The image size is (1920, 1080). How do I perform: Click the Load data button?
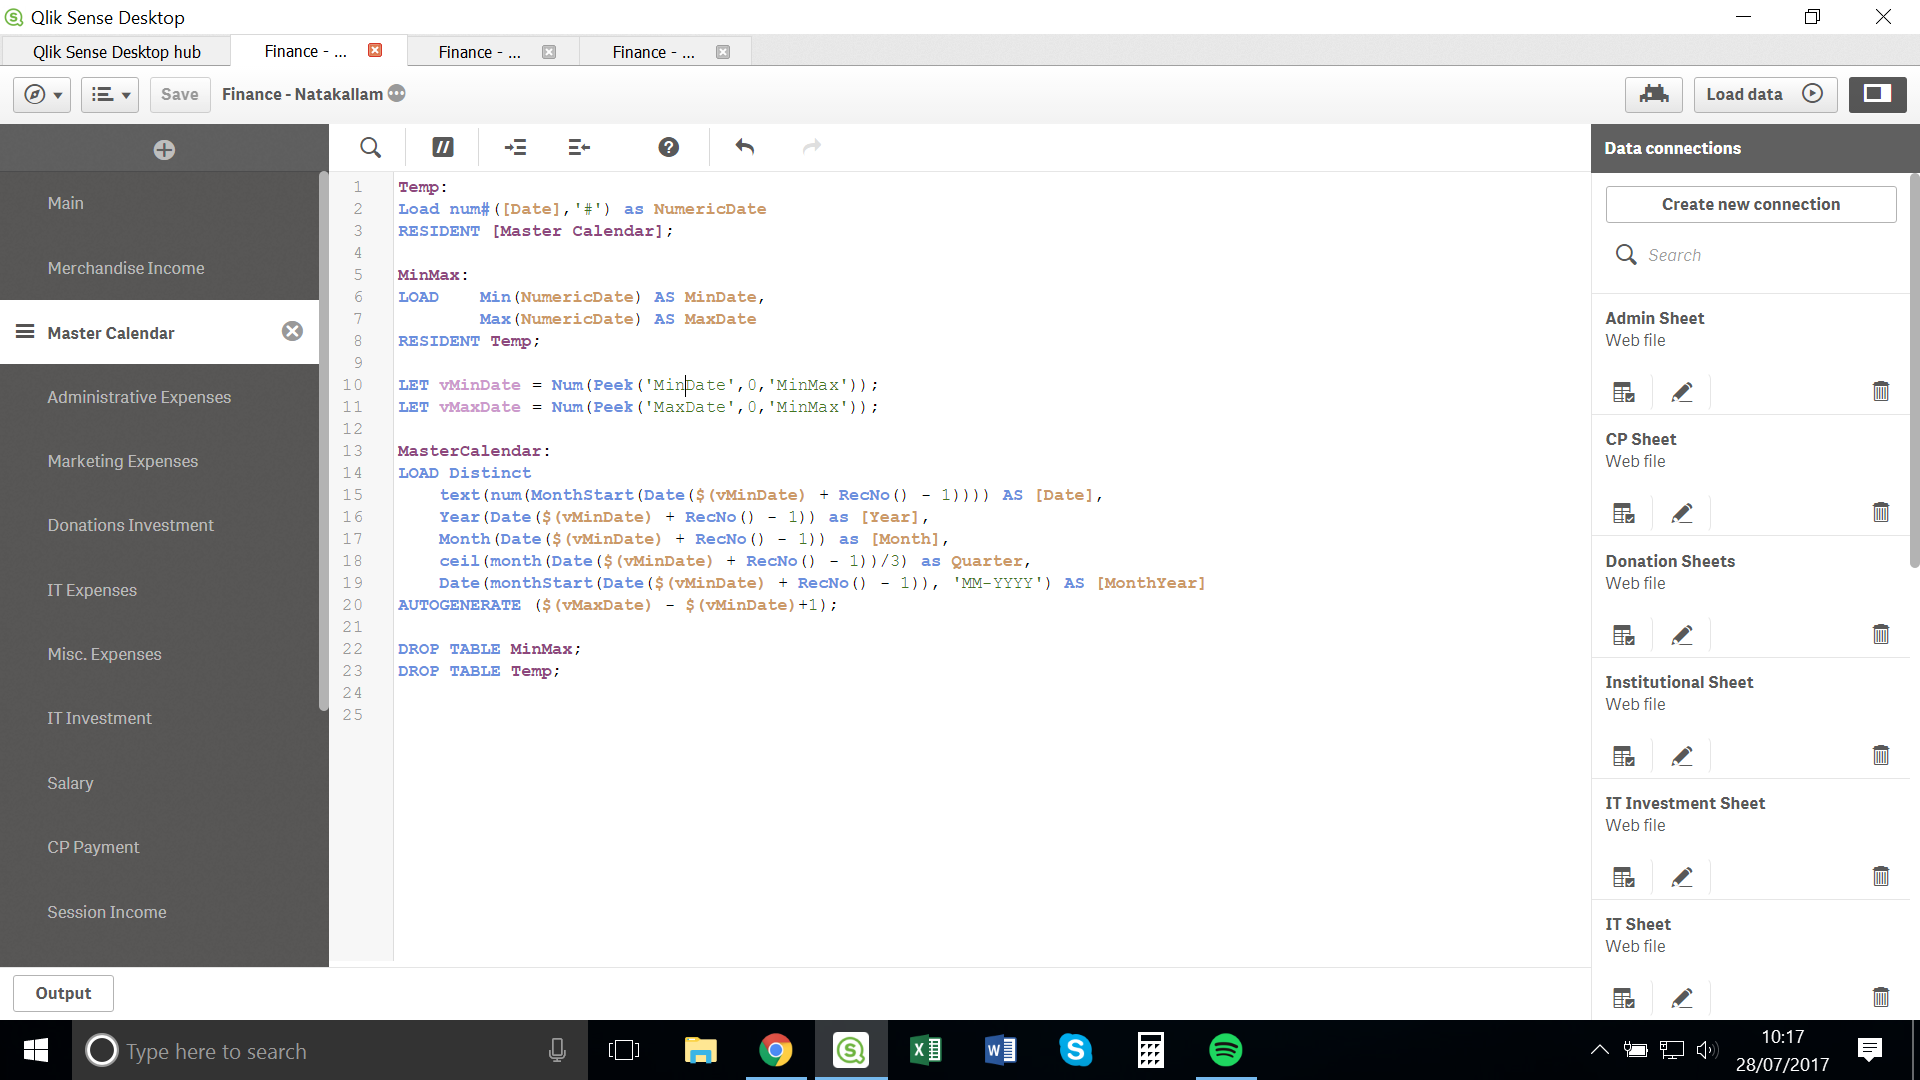click(x=1764, y=94)
